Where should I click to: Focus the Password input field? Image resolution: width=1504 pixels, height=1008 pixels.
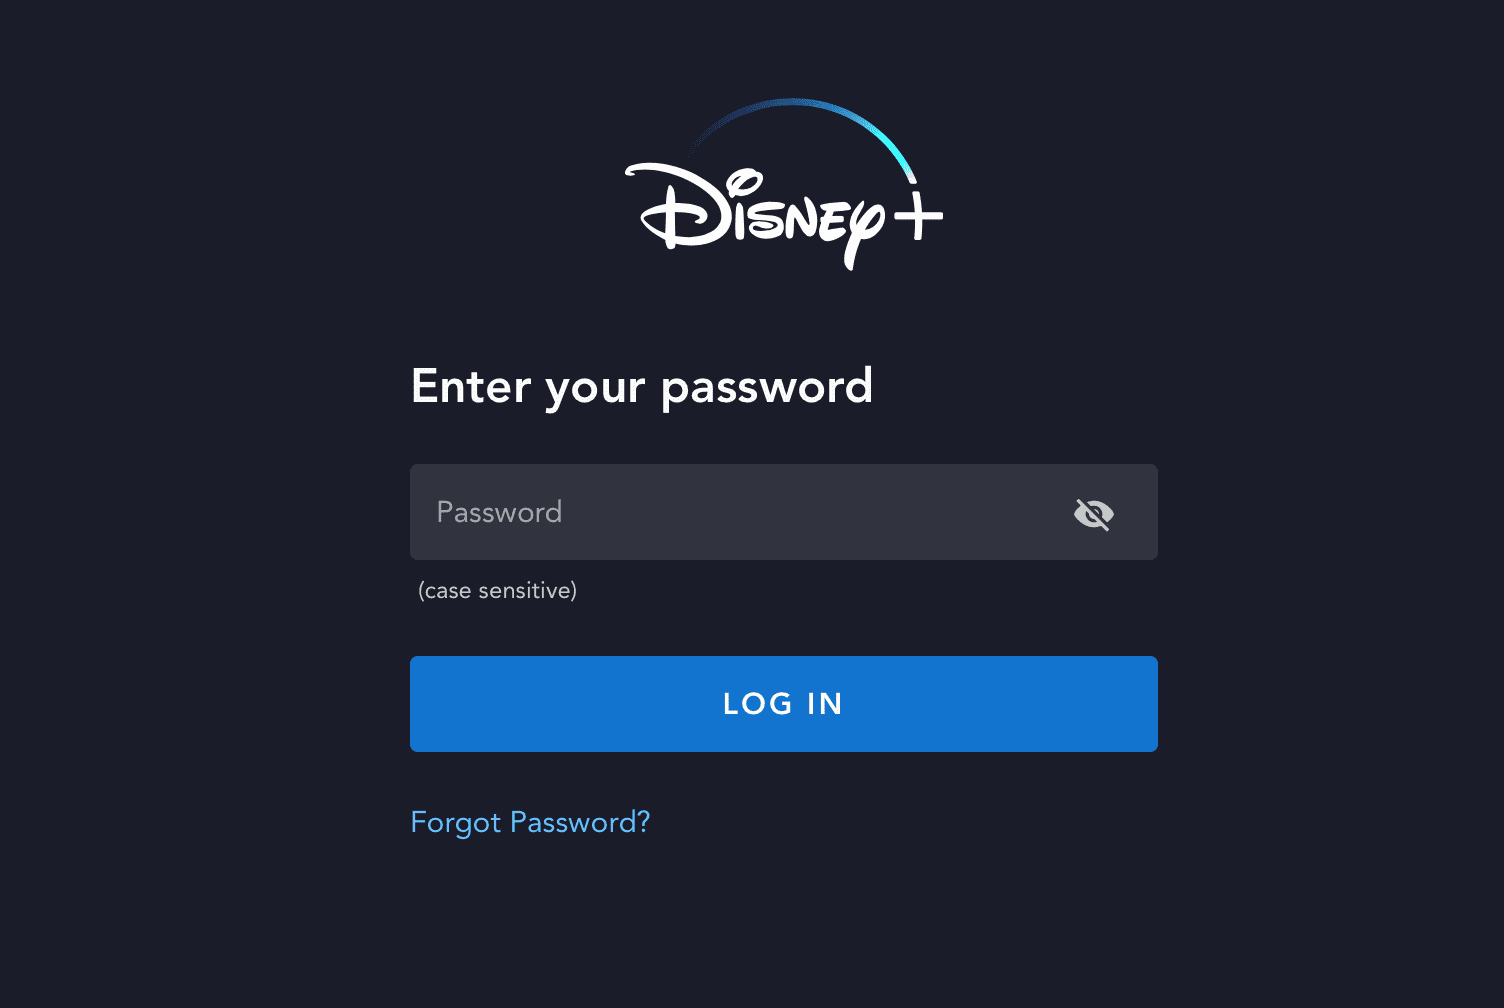click(784, 512)
